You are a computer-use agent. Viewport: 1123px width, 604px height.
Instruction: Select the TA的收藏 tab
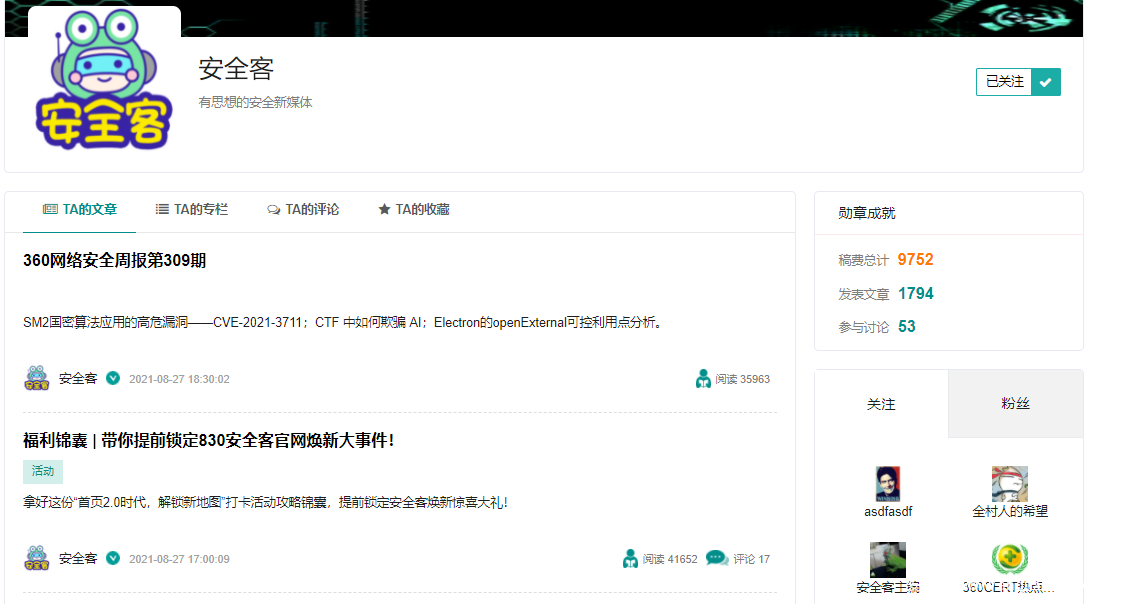413,210
